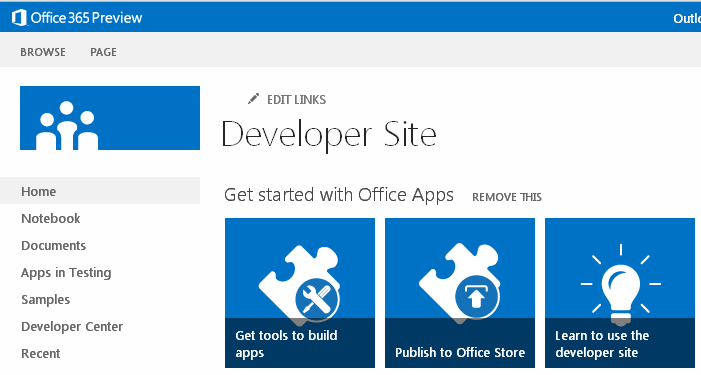Image resolution: width=701 pixels, height=375 pixels.
Task: Open Notebook from the left navigation
Action: [x=51, y=219]
